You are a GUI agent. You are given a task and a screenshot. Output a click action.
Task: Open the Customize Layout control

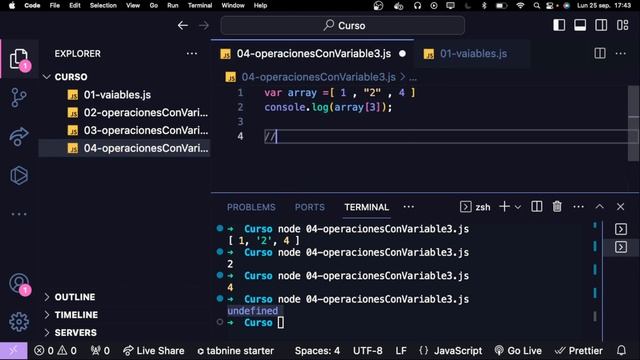622,25
